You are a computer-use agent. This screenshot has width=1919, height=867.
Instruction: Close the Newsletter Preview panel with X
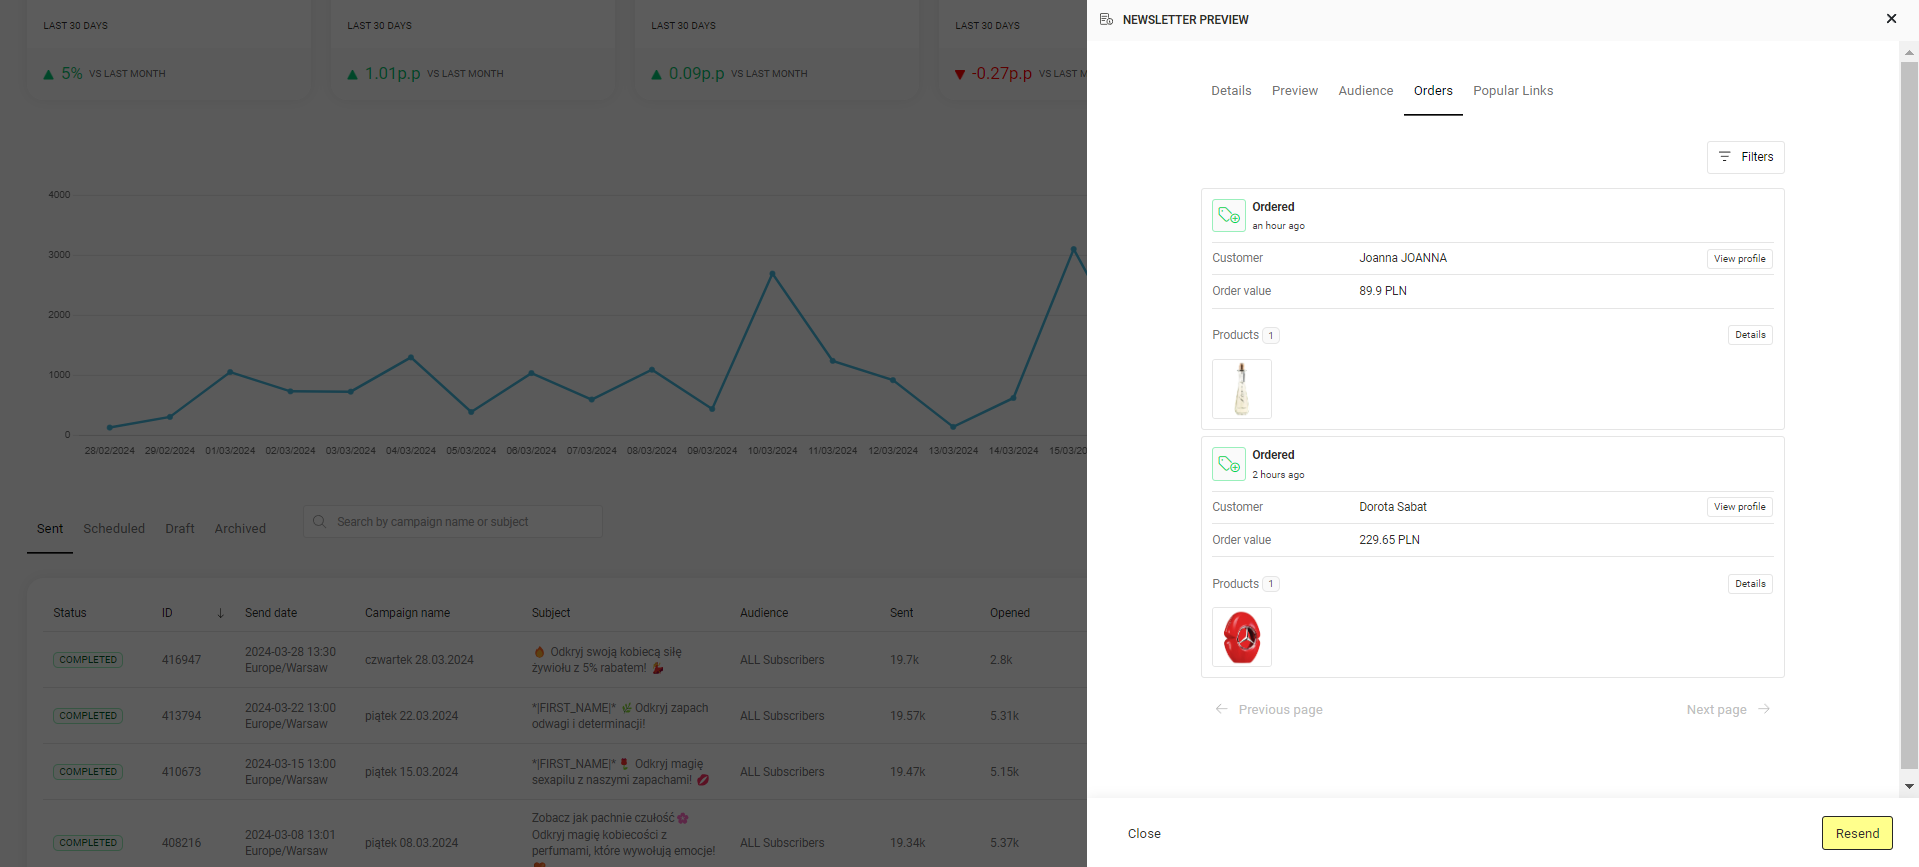point(1891,19)
